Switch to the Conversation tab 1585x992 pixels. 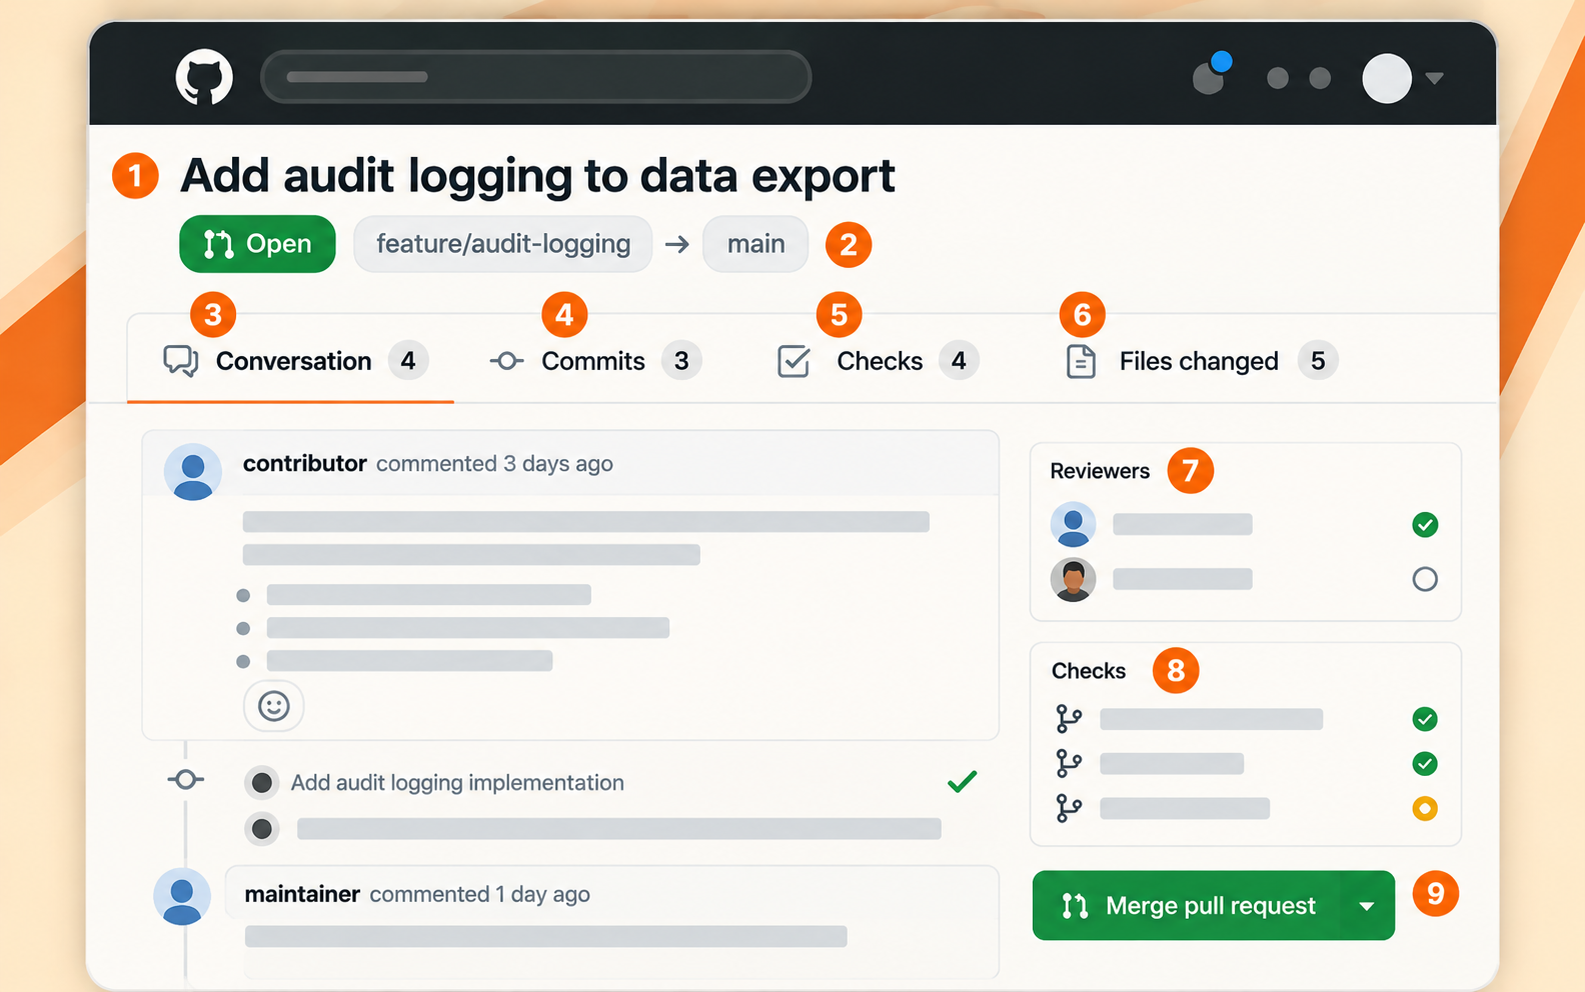tap(295, 361)
